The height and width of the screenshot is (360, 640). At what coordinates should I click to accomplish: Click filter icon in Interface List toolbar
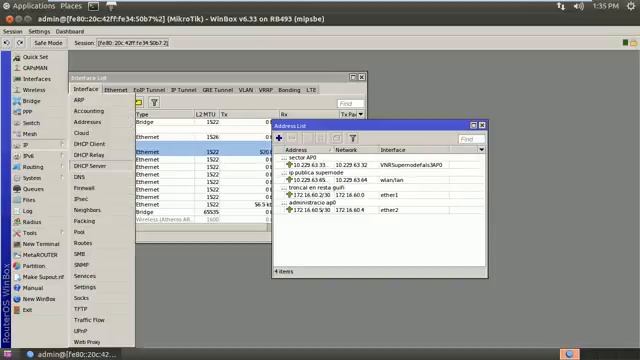[x=154, y=102]
